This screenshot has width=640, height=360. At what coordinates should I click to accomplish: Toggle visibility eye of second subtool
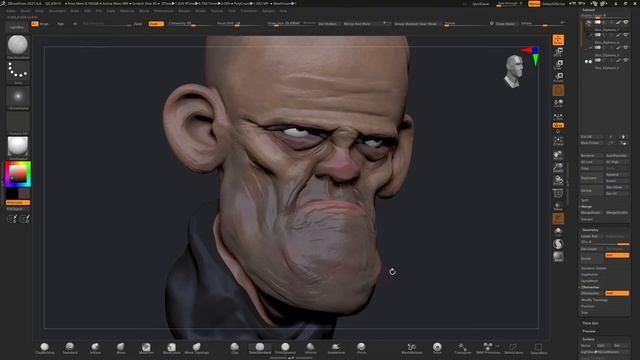tap(626, 35)
